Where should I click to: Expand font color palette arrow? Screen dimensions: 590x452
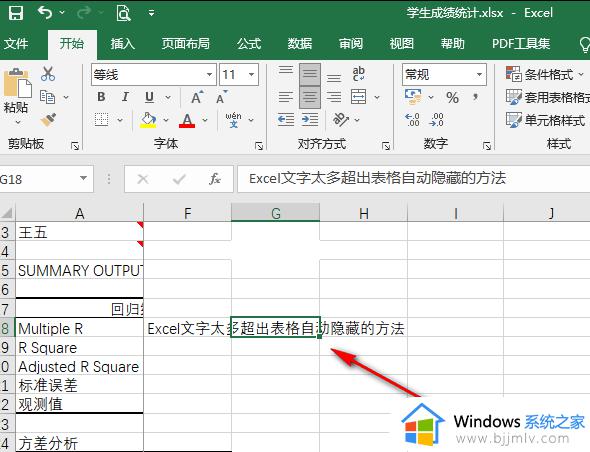pos(205,120)
